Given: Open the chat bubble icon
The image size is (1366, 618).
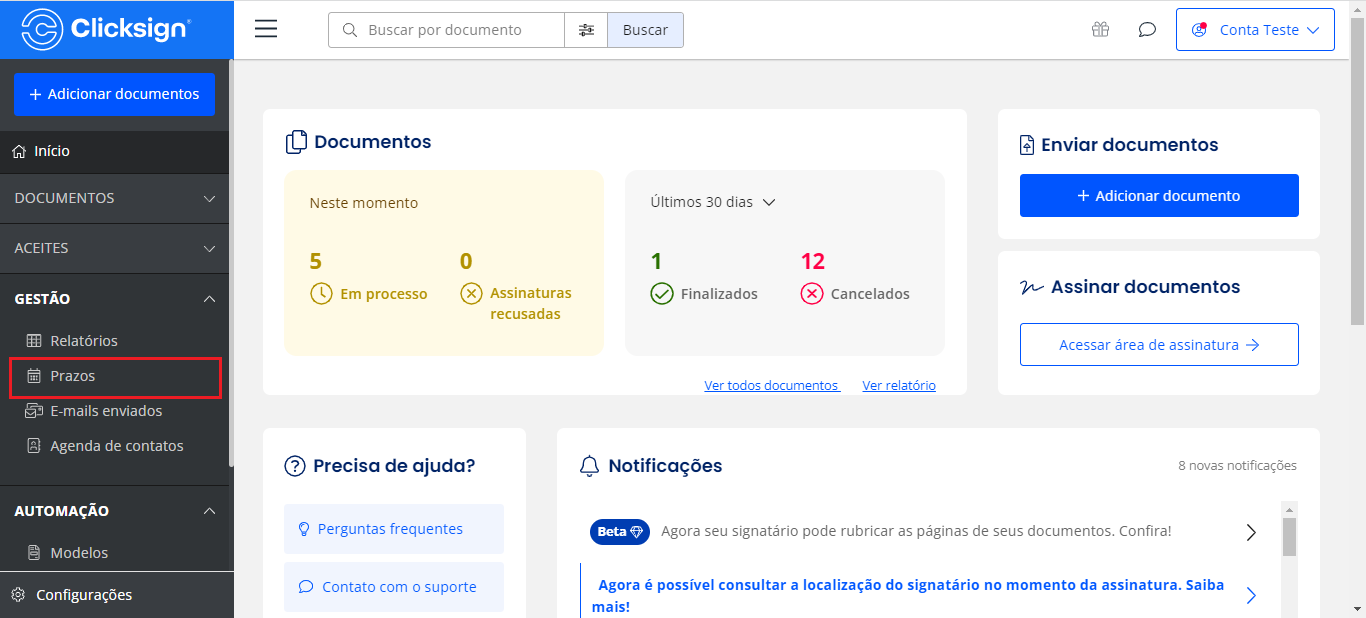Looking at the screenshot, I should tap(1147, 30).
